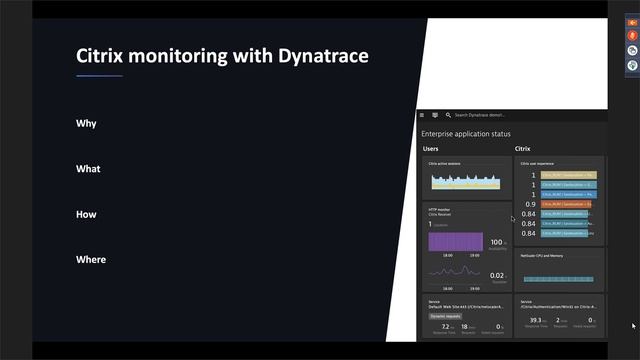Click the red microphone mute button
The height and width of the screenshot is (360, 640).
pos(632,36)
